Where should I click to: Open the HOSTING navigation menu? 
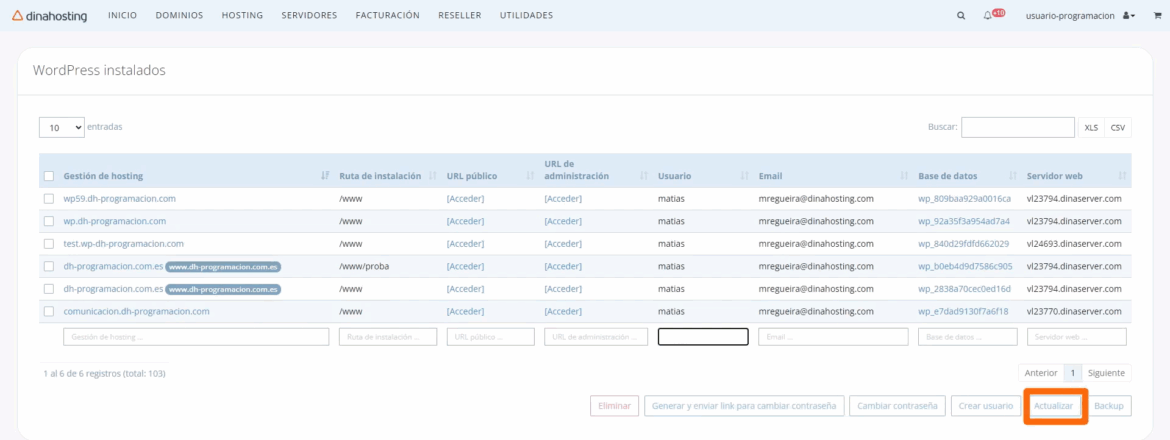(x=242, y=16)
